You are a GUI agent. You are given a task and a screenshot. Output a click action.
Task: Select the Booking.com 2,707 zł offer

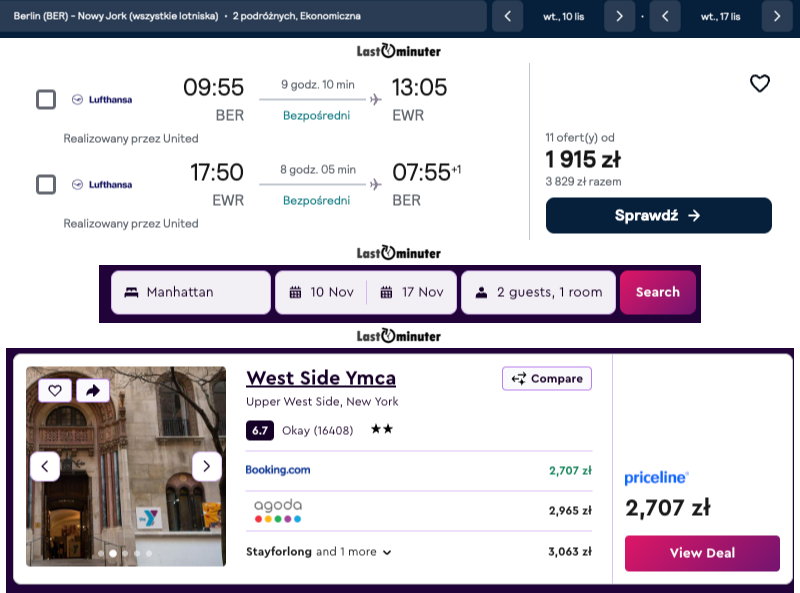point(419,471)
